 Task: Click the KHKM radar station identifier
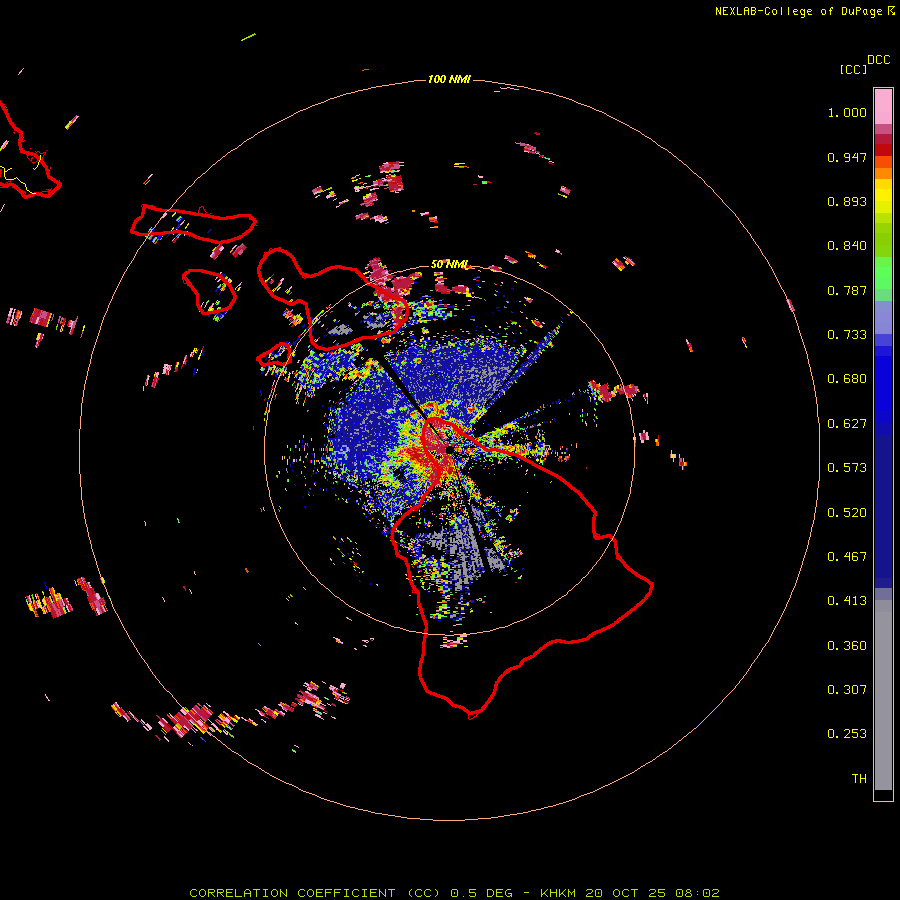point(558,893)
